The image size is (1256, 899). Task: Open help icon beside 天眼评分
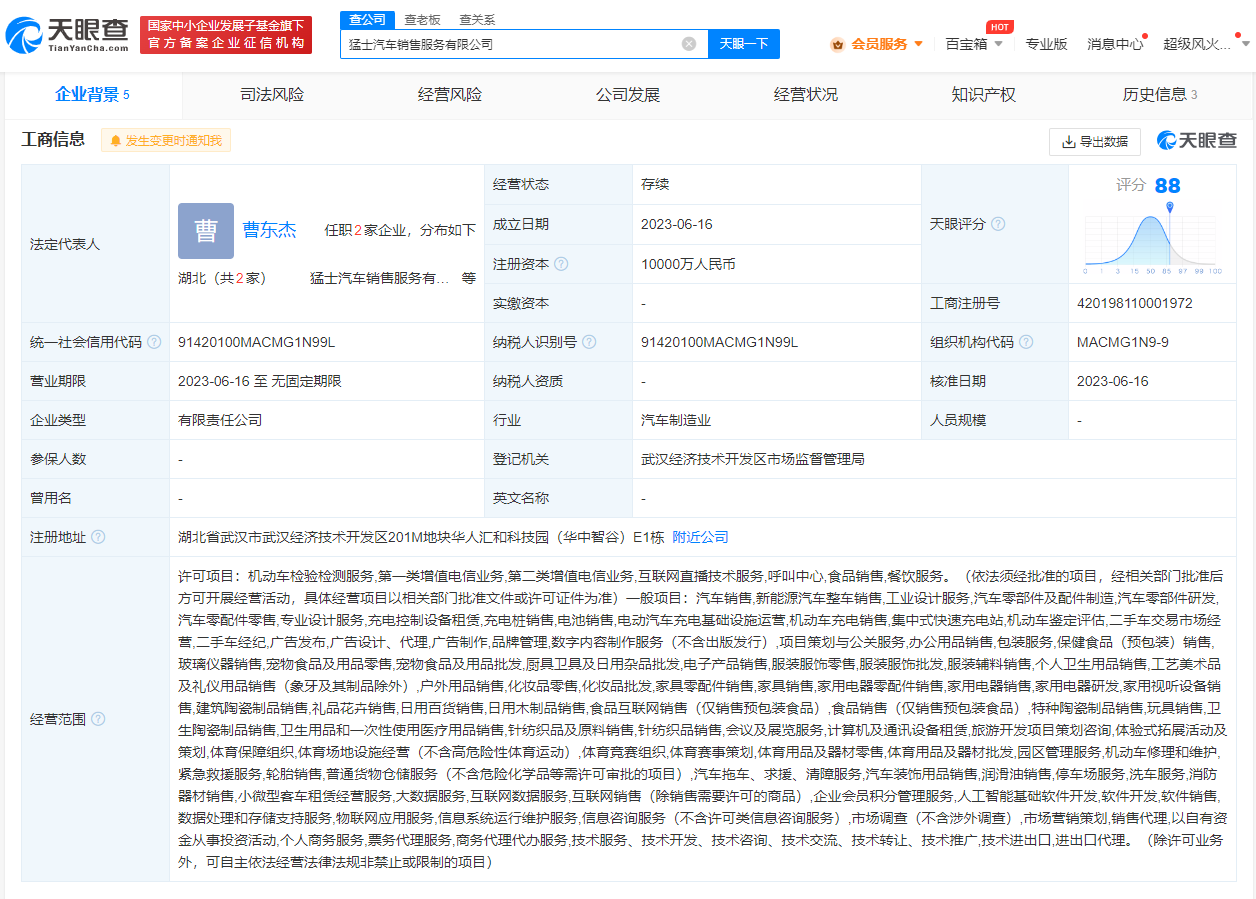[998, 224]
